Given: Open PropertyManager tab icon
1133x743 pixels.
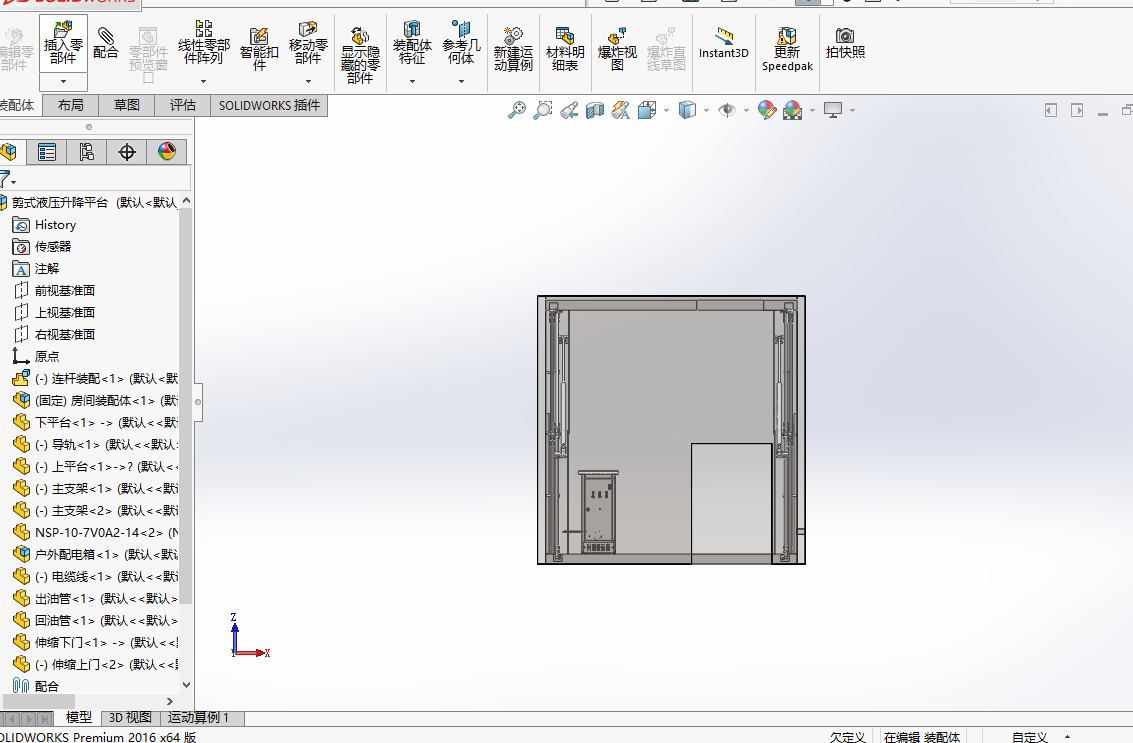Looking at the screenshot, I should click(47, 152).
